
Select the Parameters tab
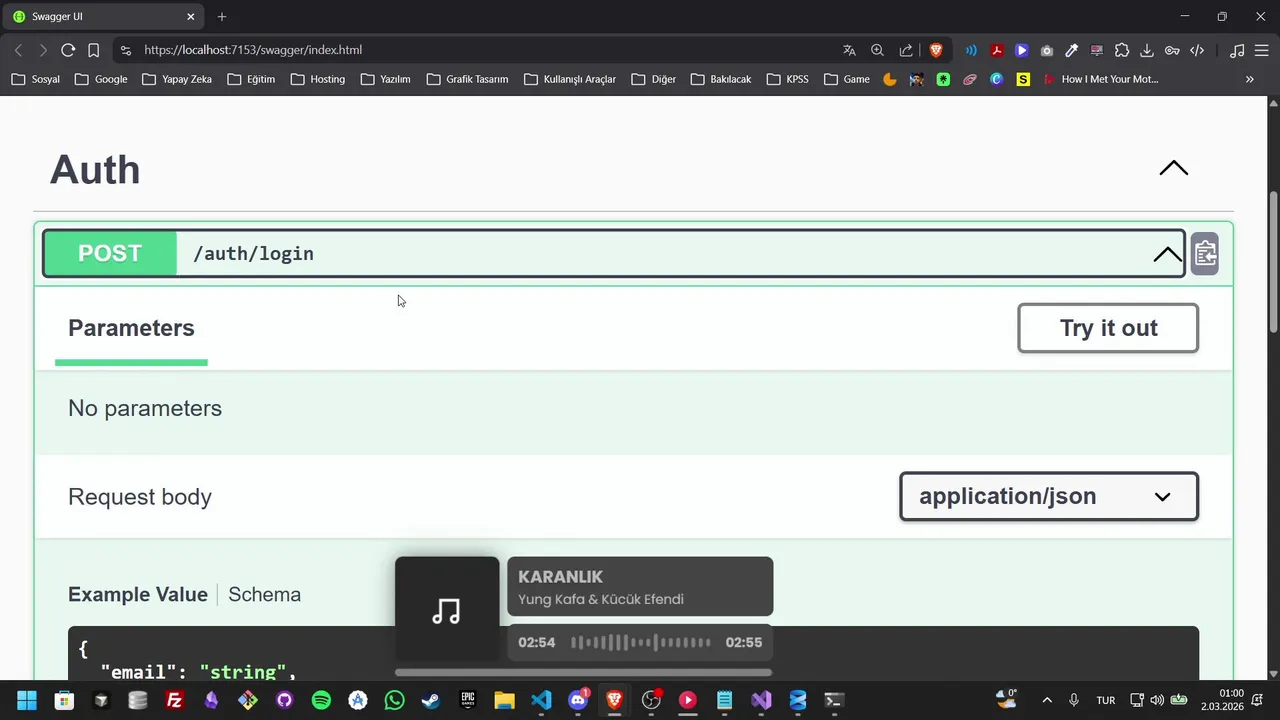point(131,328)
